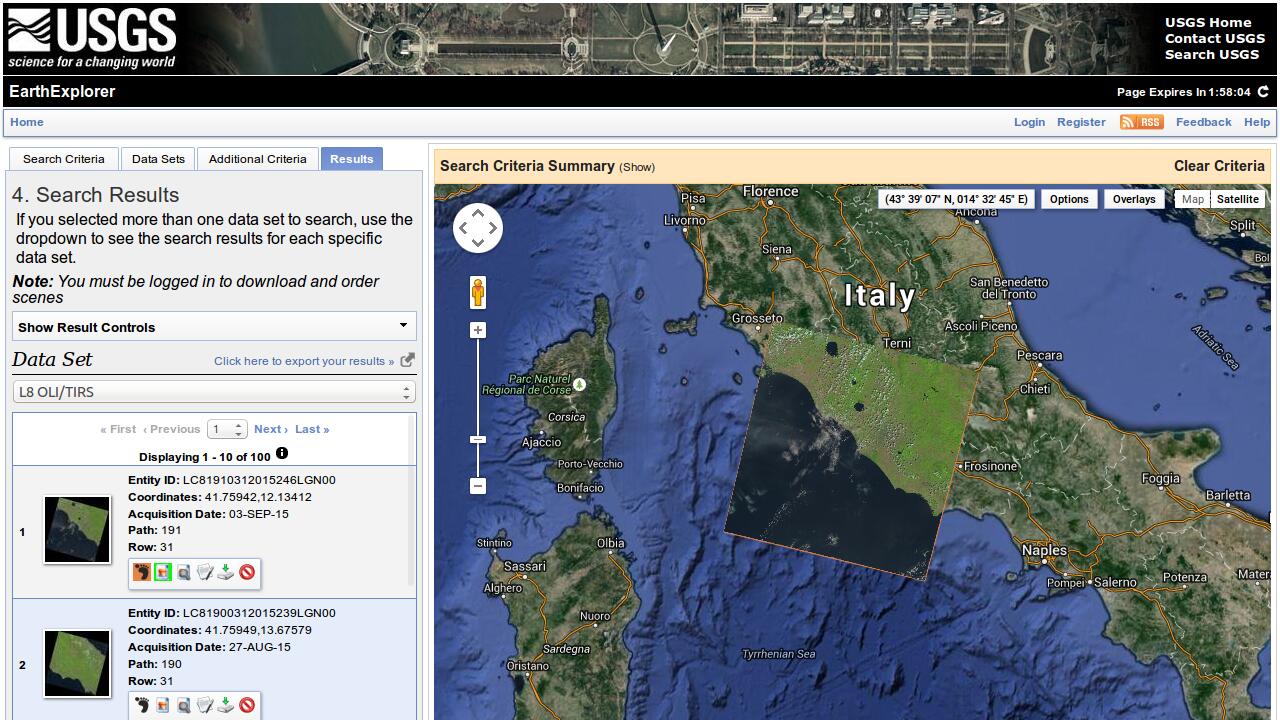Refresh page expiration timer icon

pos(1263,91)
